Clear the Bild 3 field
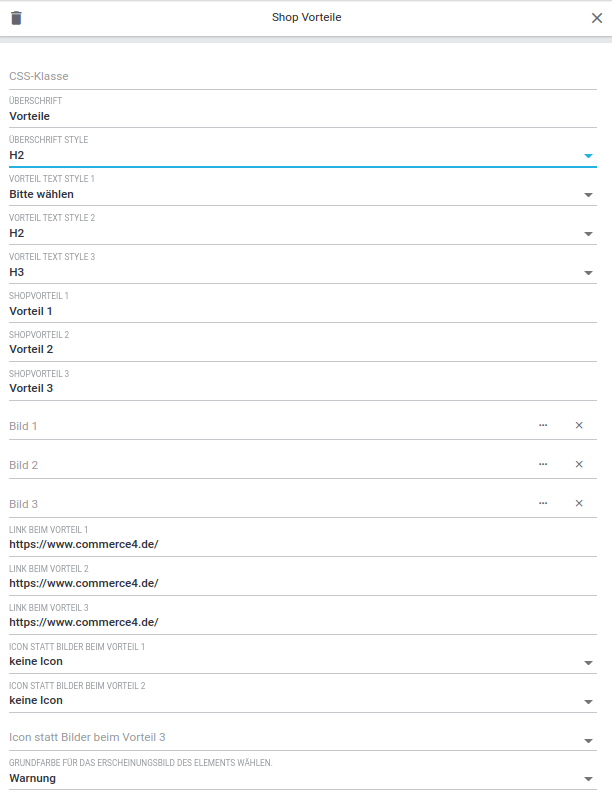Viewport: 612px width, 794px height. click(x=579, y=503)
